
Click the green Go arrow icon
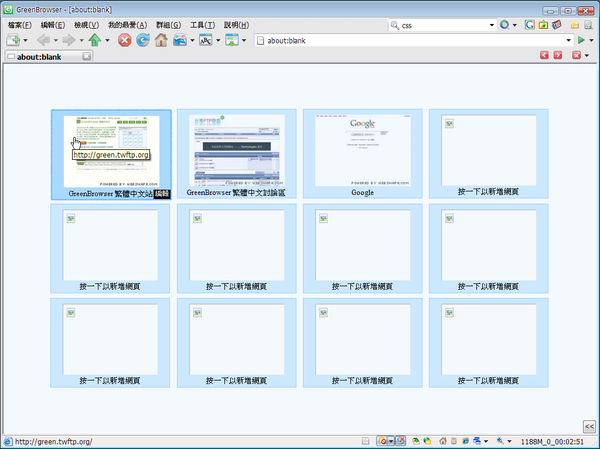tap(581, 40)
